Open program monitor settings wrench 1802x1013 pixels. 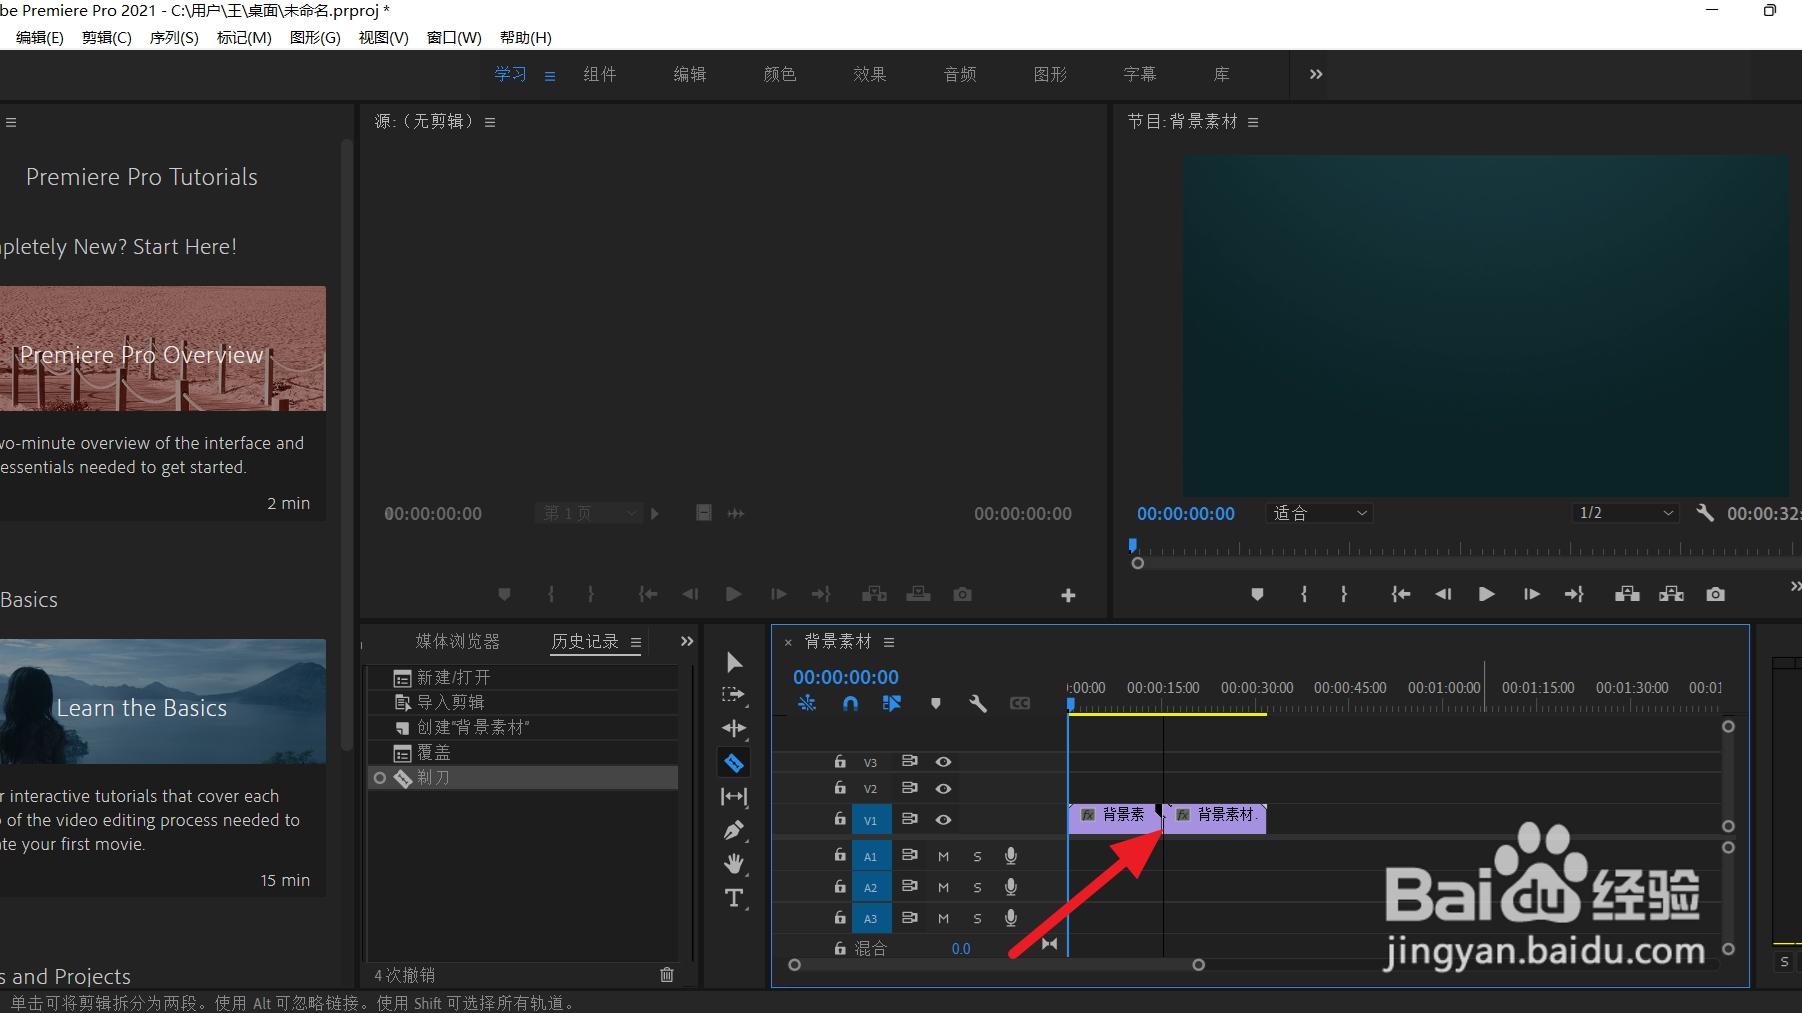[1705, 513]
